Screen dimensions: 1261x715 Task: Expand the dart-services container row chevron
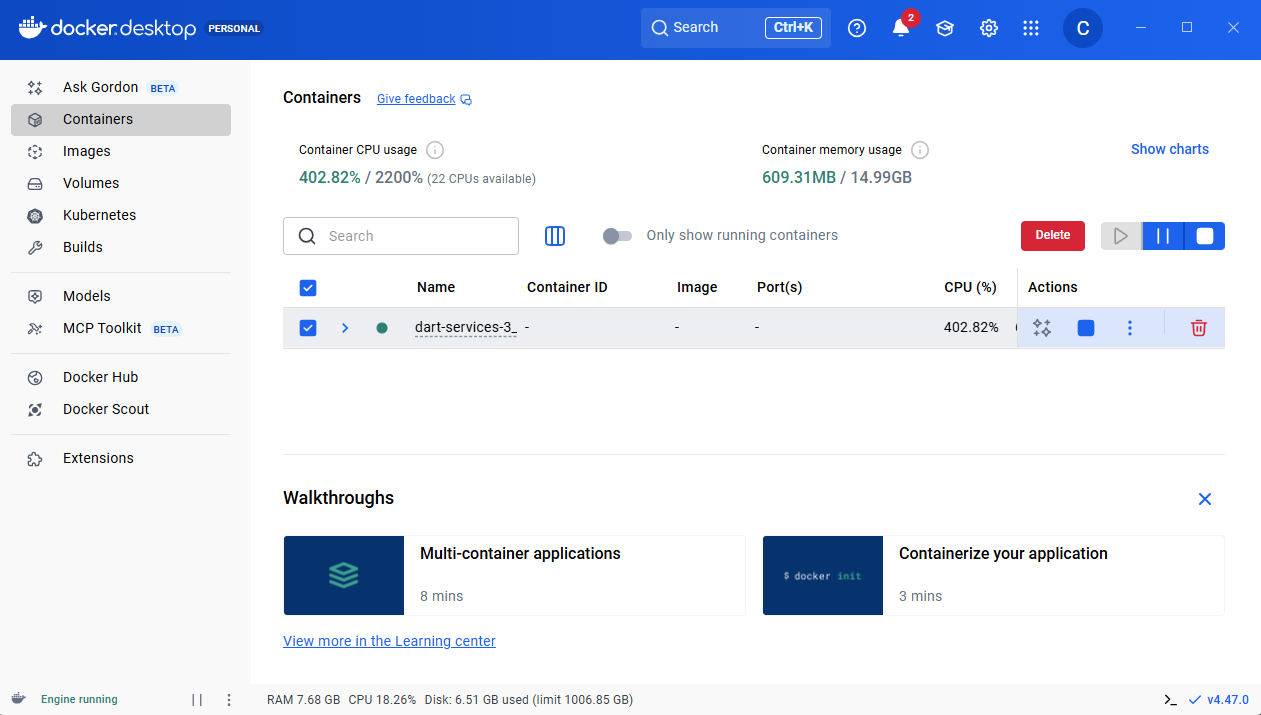345,328
